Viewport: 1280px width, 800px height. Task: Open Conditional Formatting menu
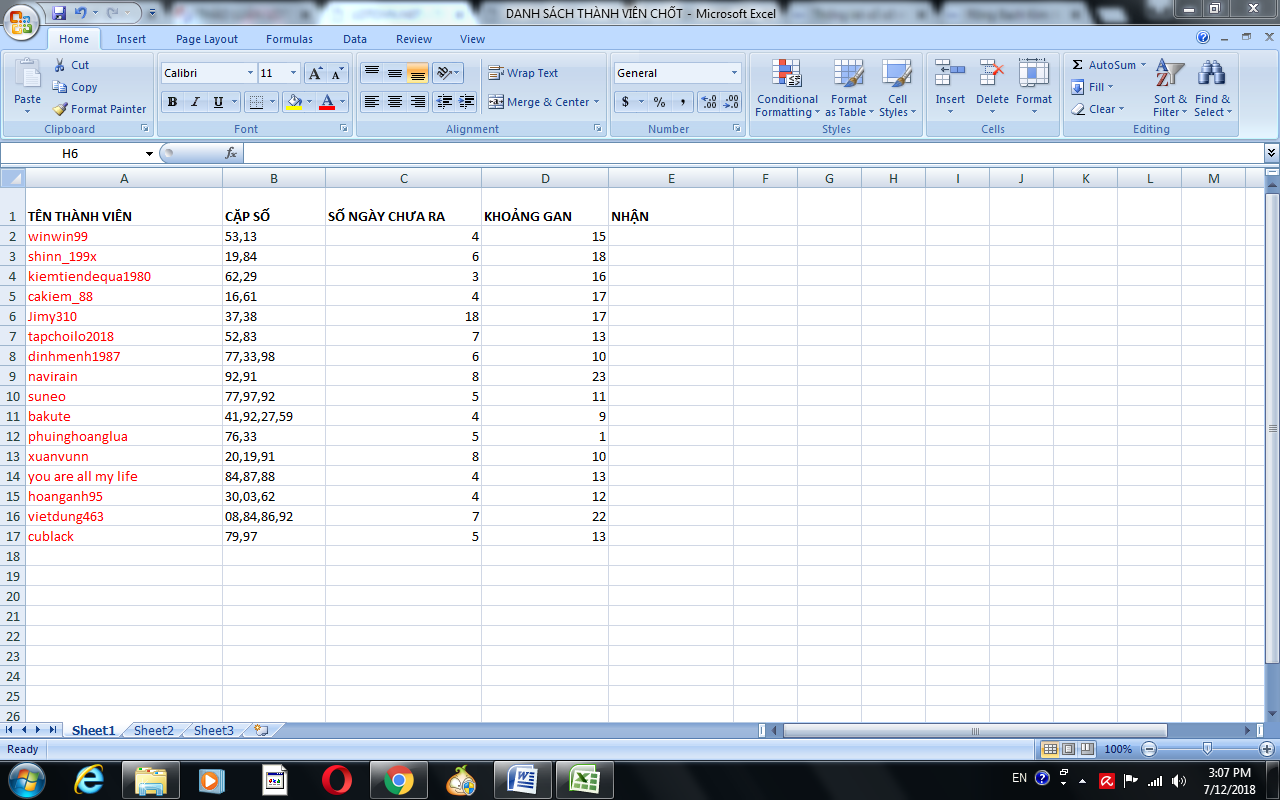[x=787, y=88]
